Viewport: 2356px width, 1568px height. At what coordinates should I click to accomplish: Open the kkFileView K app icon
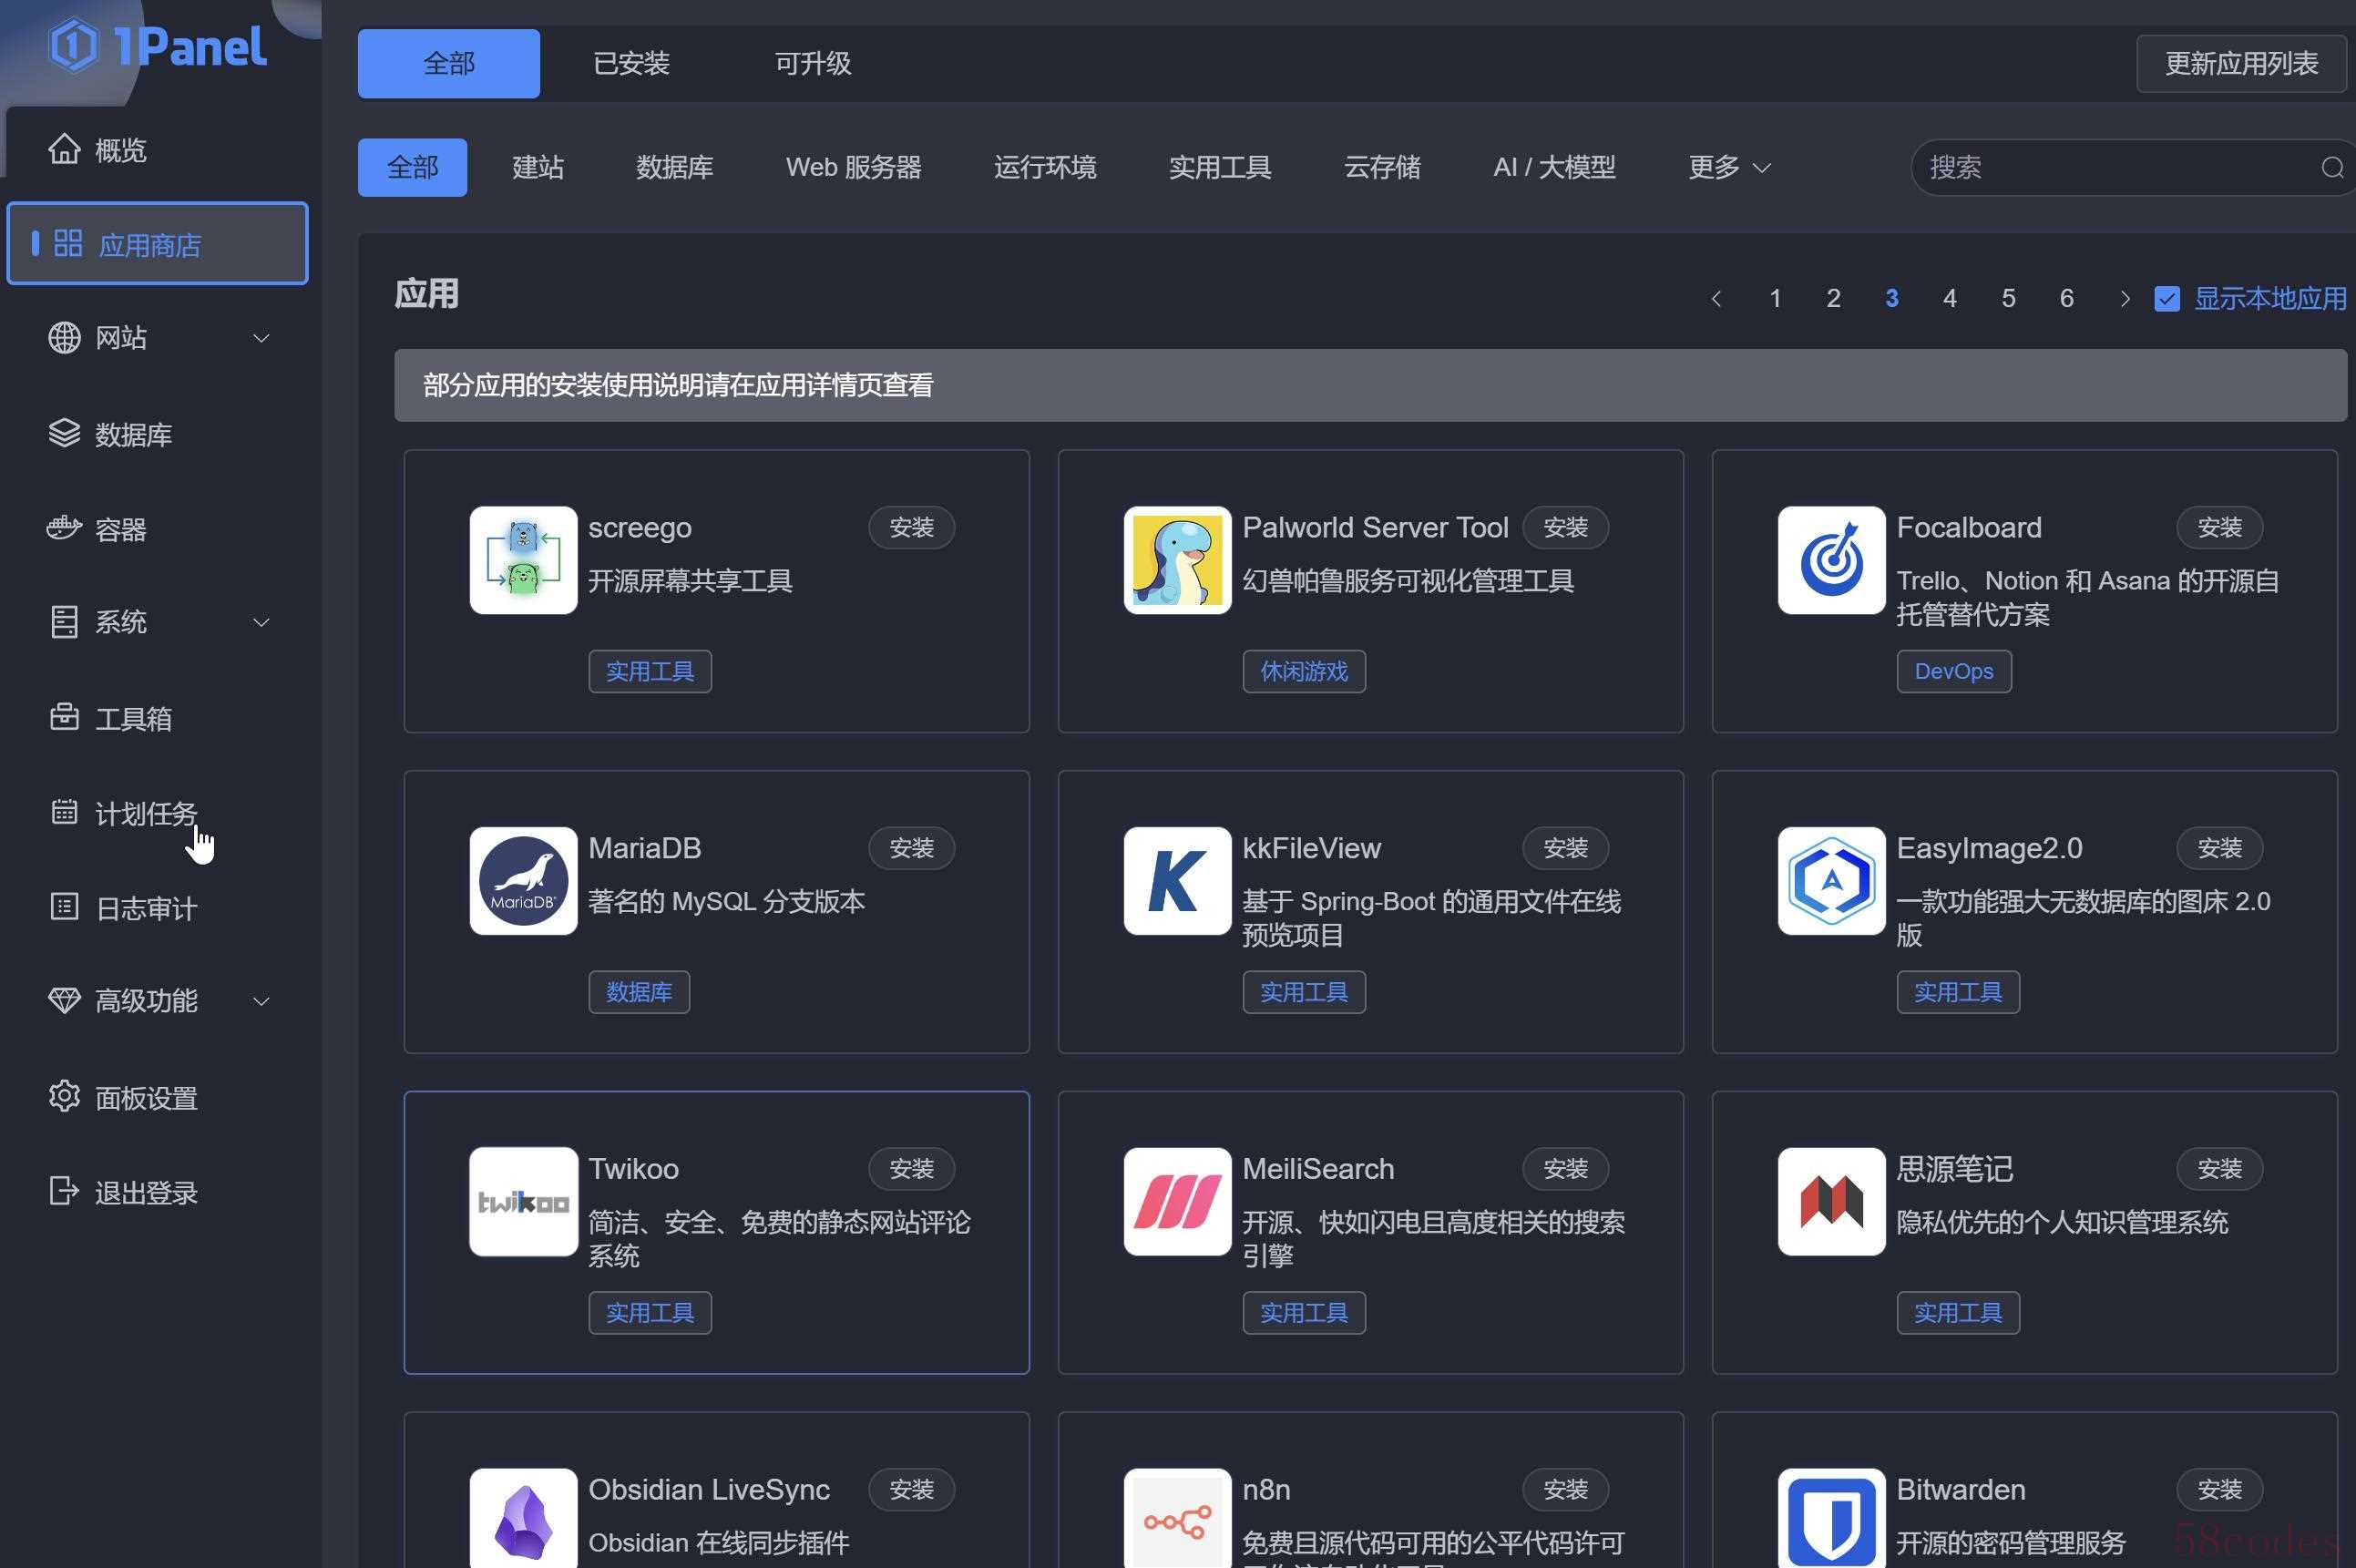1177,881
